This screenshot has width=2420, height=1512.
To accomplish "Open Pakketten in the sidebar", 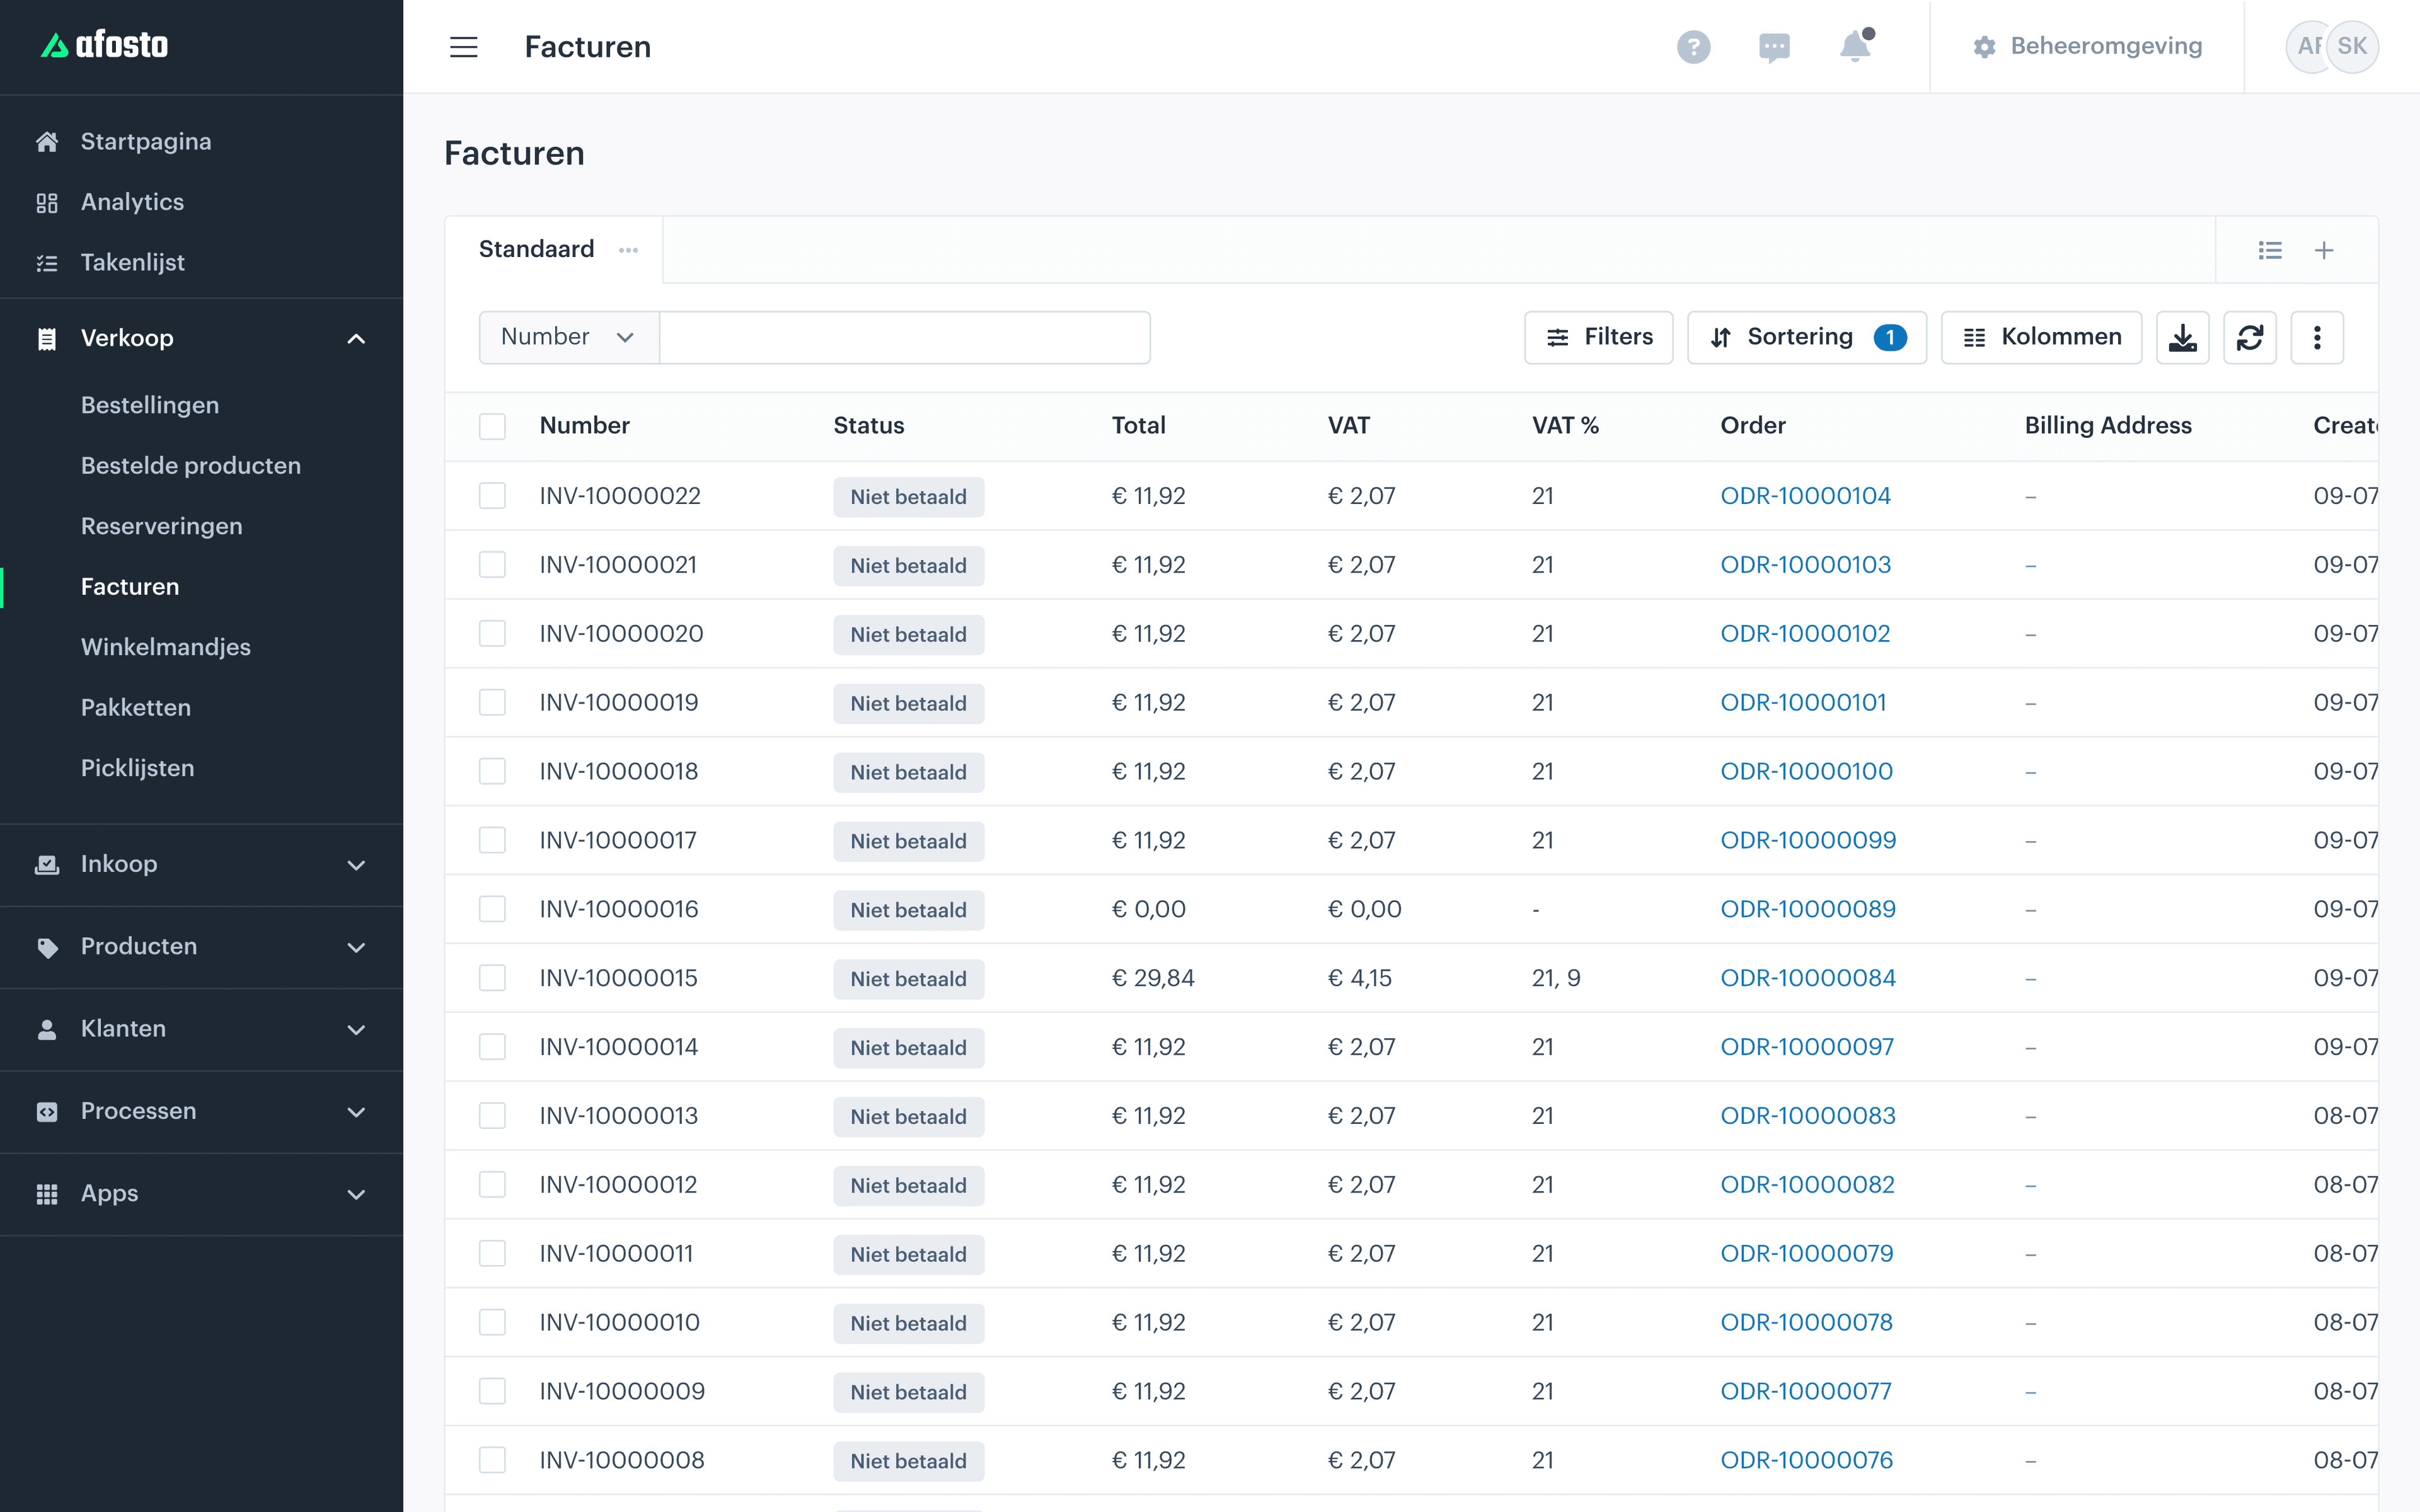I will (136, 708).
